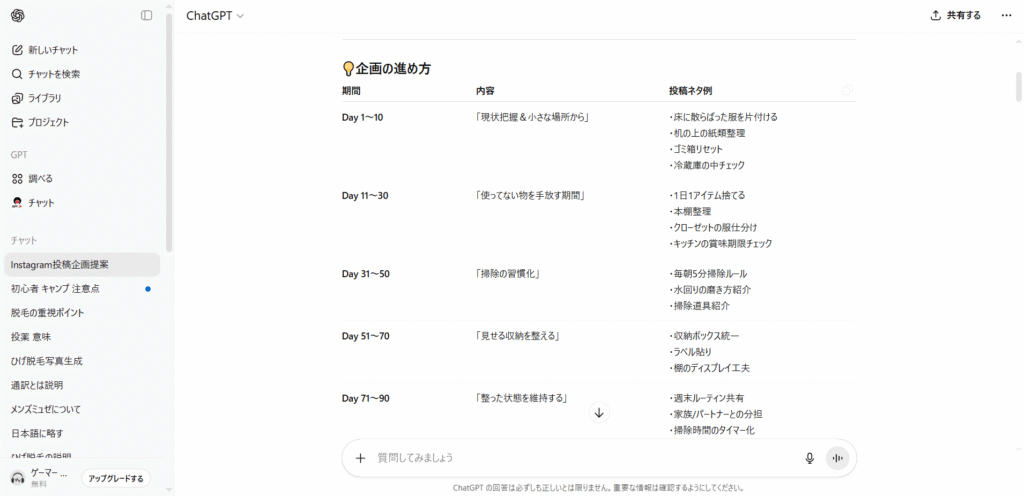Screen dimensions: 1024x496
Task: Start a new chat (新しいチャット)
Action: tap(53, 50)
